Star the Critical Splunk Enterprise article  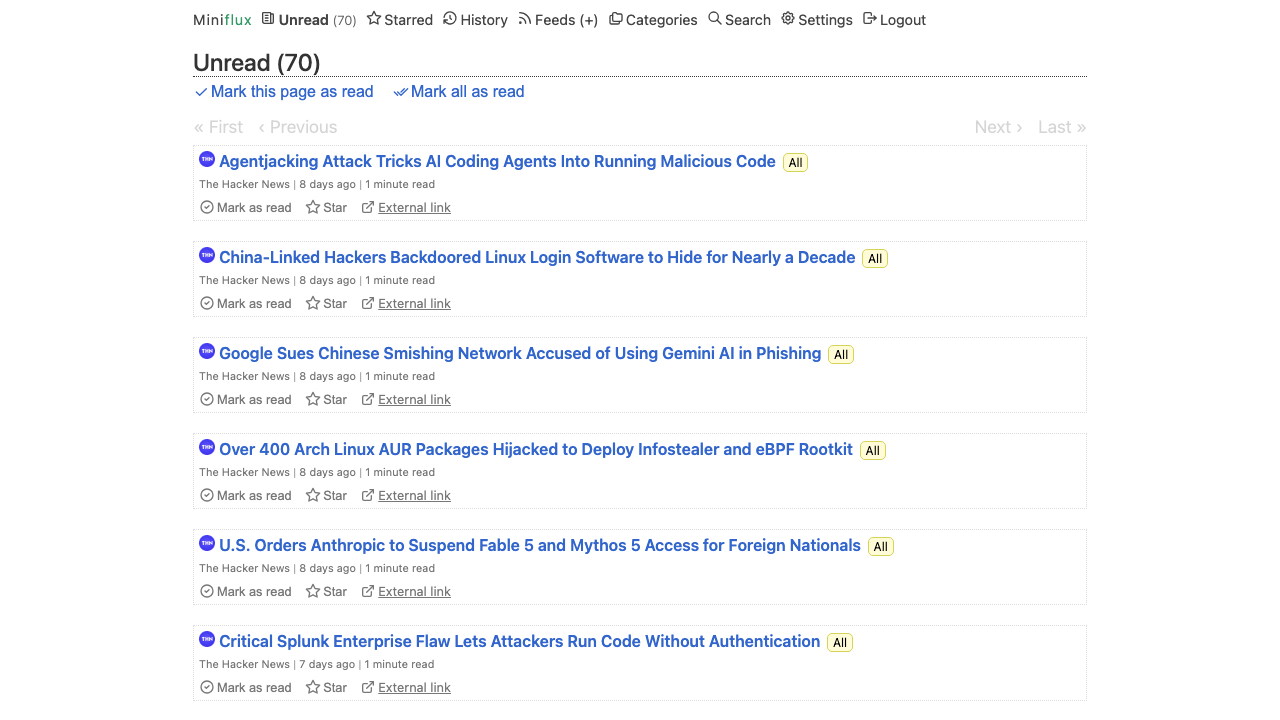[x=327, y=688]
